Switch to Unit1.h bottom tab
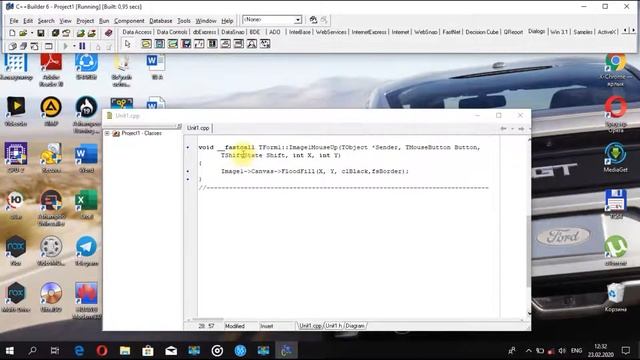 click(x=333, y=326)
